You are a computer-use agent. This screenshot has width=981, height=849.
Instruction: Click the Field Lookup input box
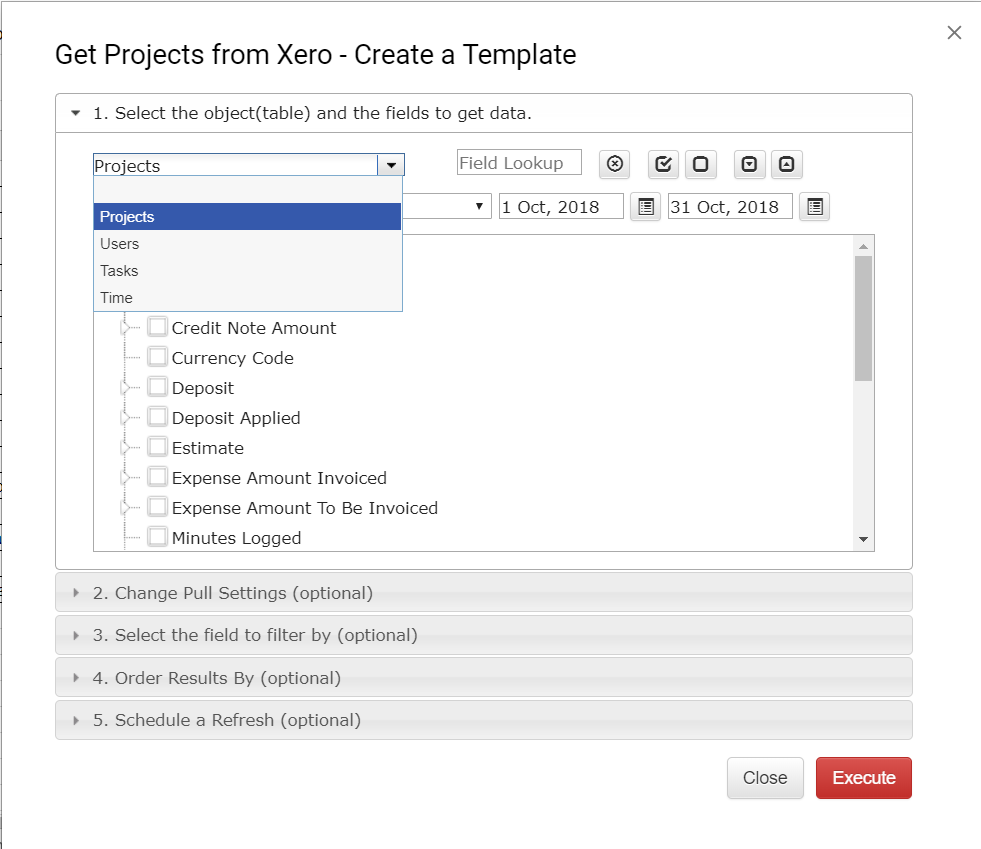[x=519, y=163]
